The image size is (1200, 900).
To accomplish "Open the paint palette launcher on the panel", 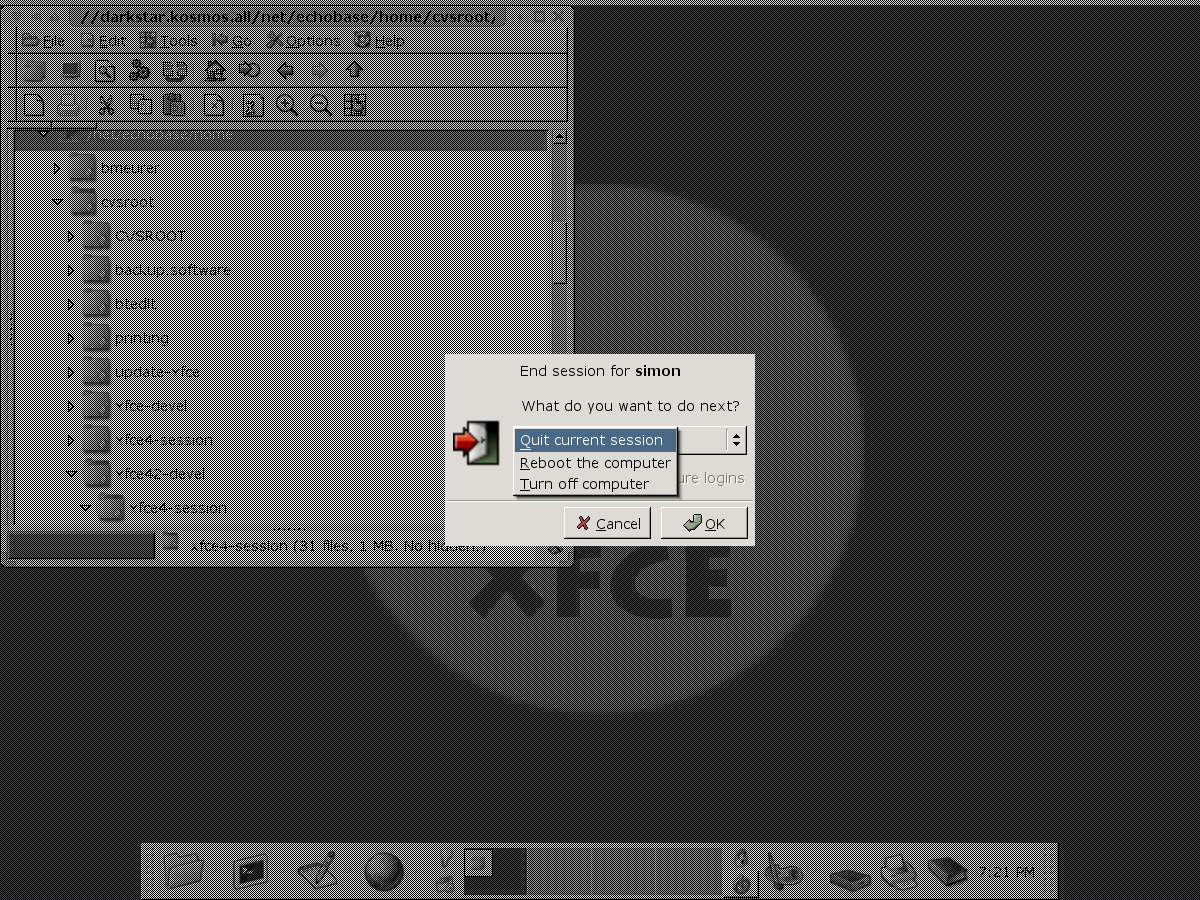I will [x=782, y=871].
